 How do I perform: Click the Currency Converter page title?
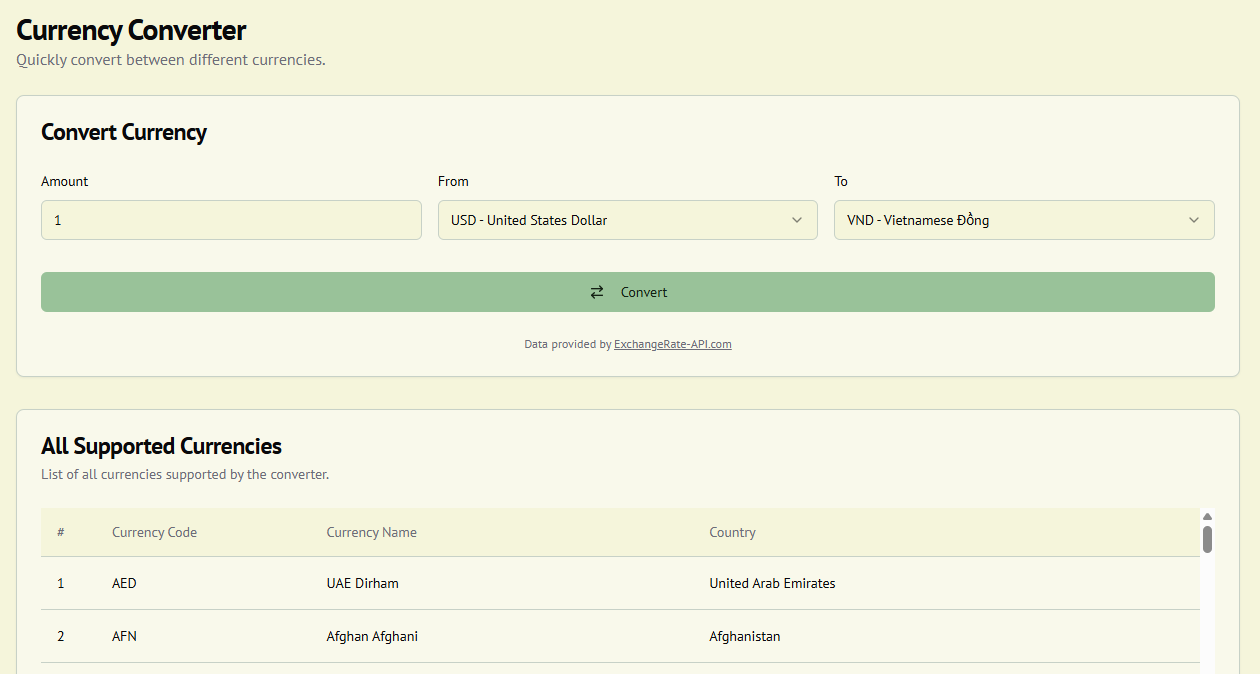131,30
